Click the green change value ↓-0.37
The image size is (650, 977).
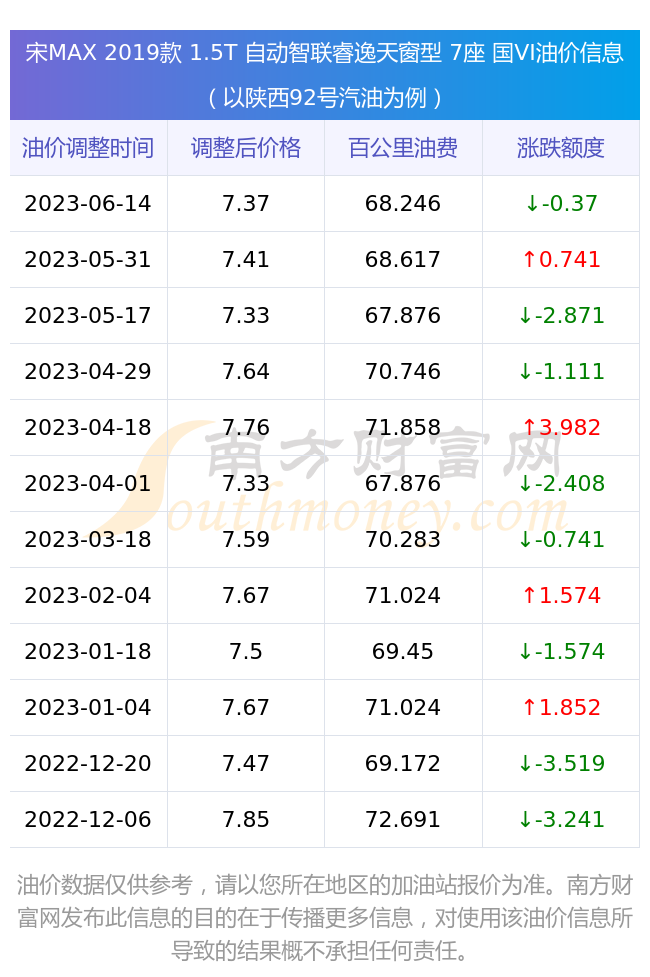[561, 204]
